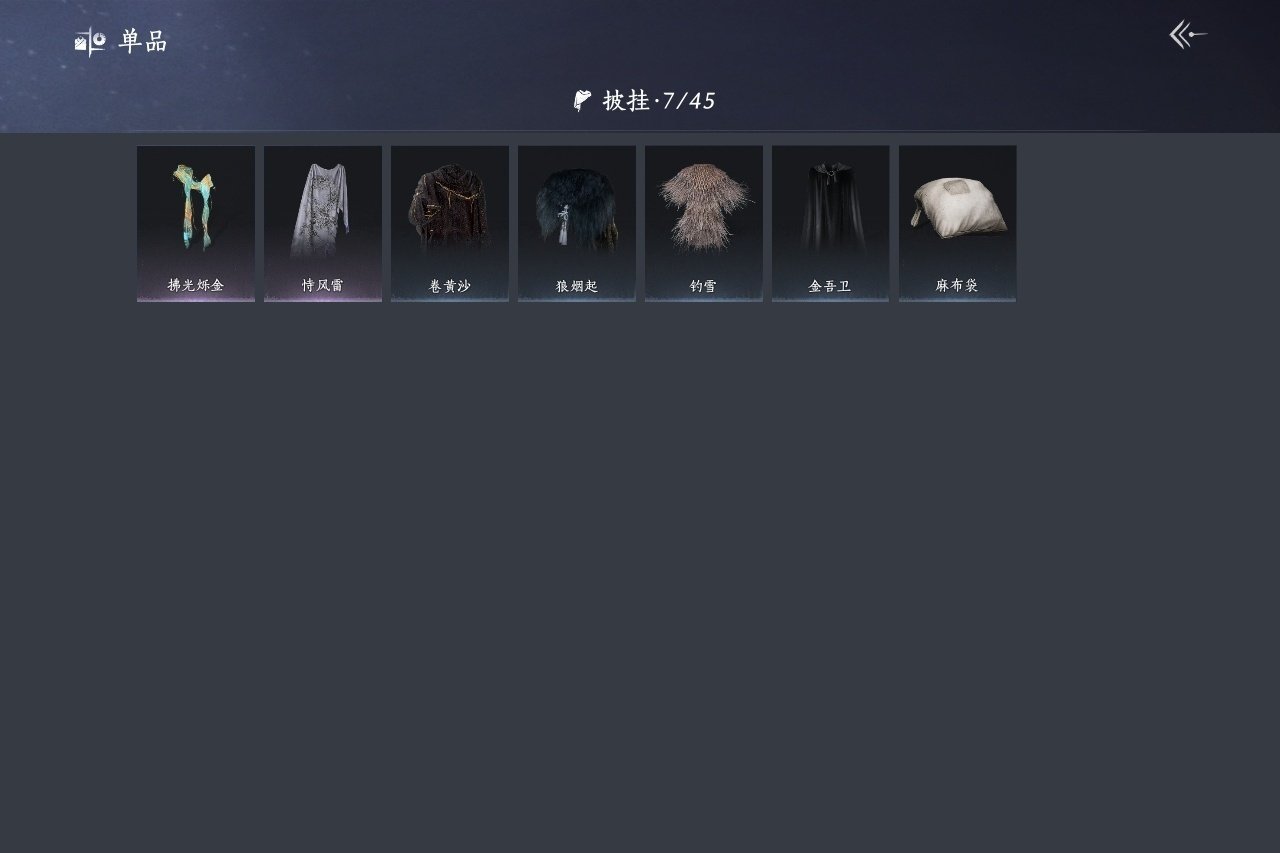Select the 拂光烁金 iridescent scarf image
The width and height of the screenshot is (1280, 853).
[196, 208]
